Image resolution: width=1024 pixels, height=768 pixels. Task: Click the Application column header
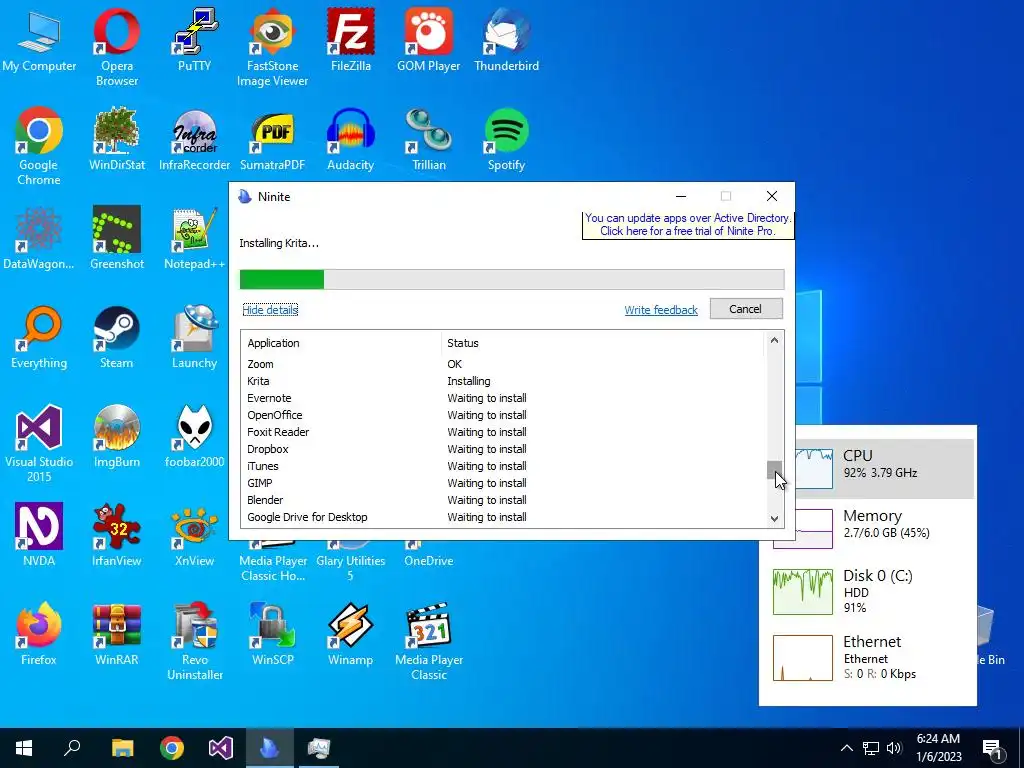pyautogui.click(x=342, y=343)
